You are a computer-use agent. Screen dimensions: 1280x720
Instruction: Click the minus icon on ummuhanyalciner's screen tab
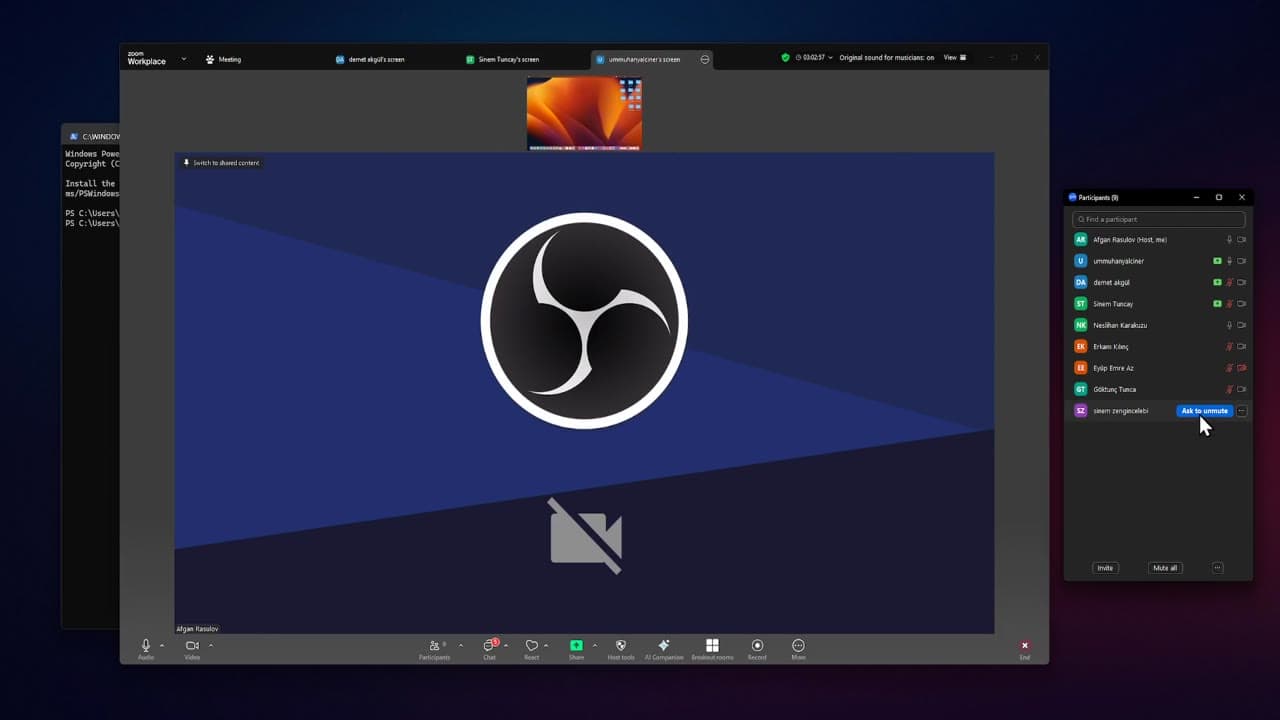[705, 59]
